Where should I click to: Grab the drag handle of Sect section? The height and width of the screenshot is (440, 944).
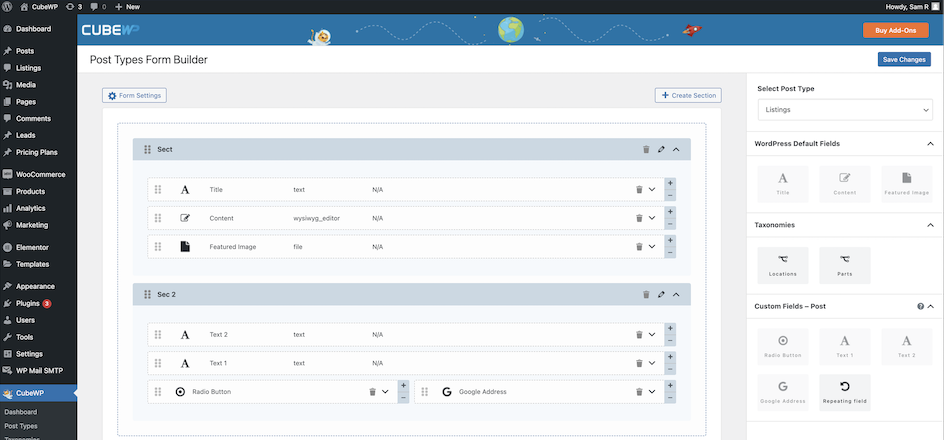pyautogui.click(x=148, y=149)
